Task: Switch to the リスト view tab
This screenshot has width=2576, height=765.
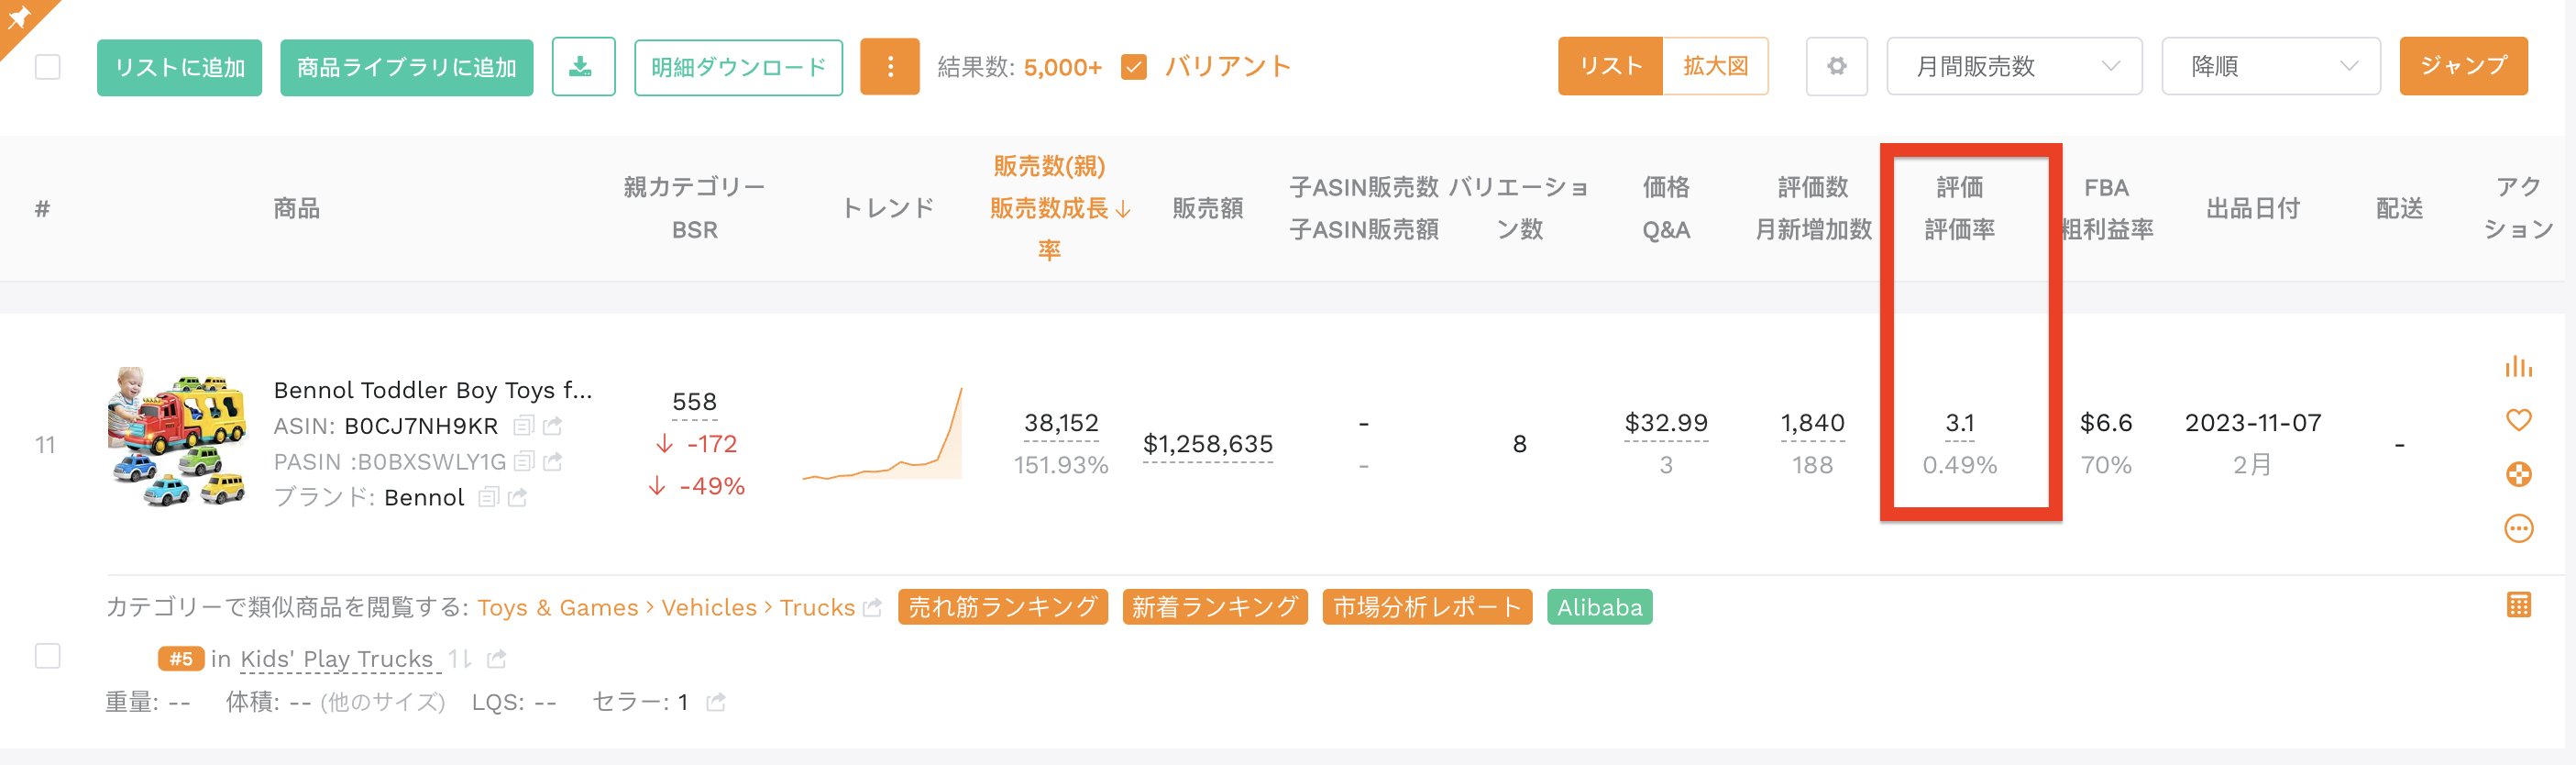Action: pos(1610,66)
